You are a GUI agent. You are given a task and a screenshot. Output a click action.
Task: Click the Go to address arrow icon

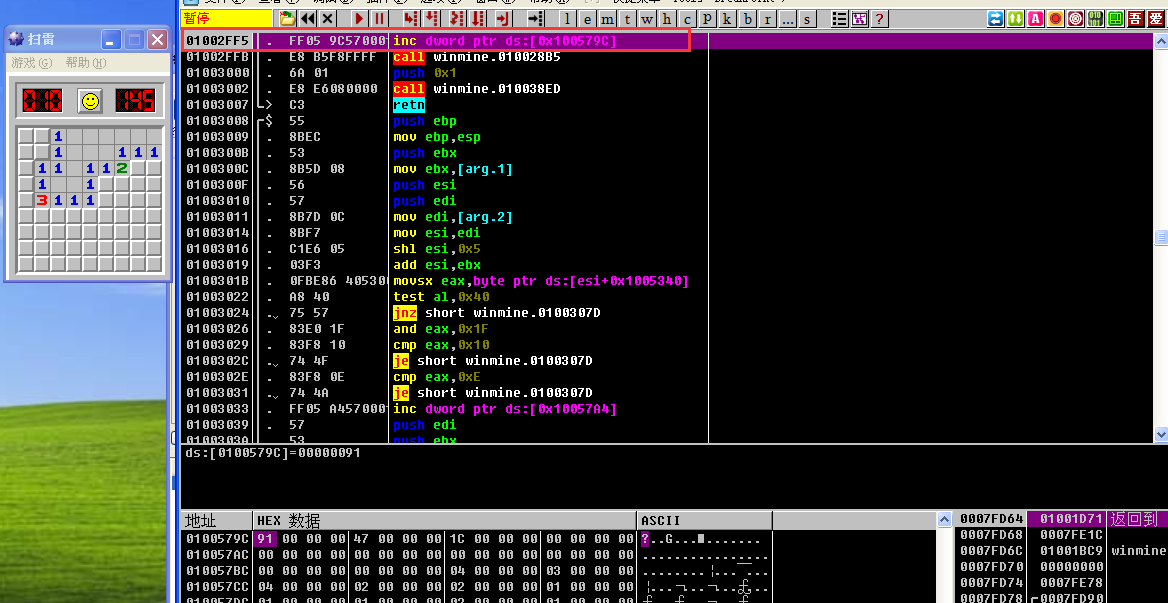[x=535, y=19]
